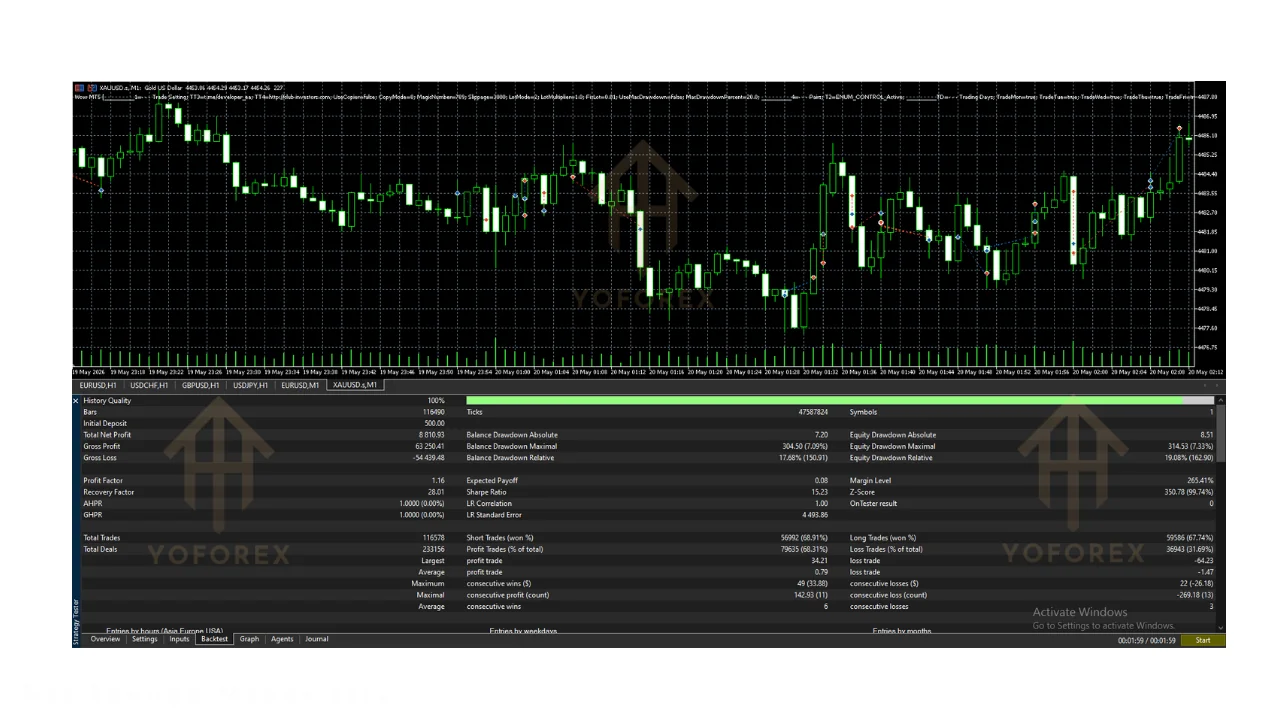Select the Initial Deposit value 500.00
The width and height of the screenshot is (1280, 720).
coord(434,424)
